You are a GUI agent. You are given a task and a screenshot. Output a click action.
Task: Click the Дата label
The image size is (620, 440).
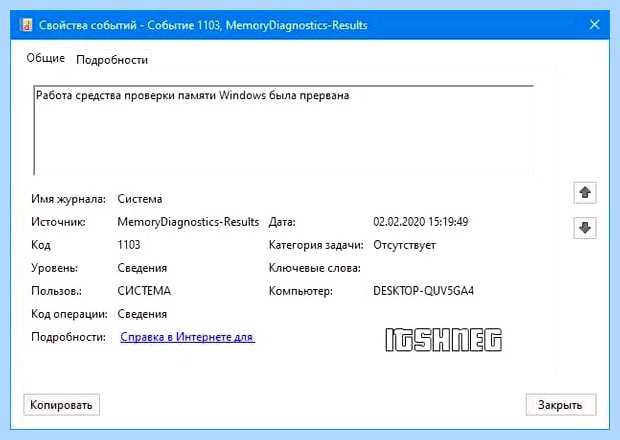282,222
